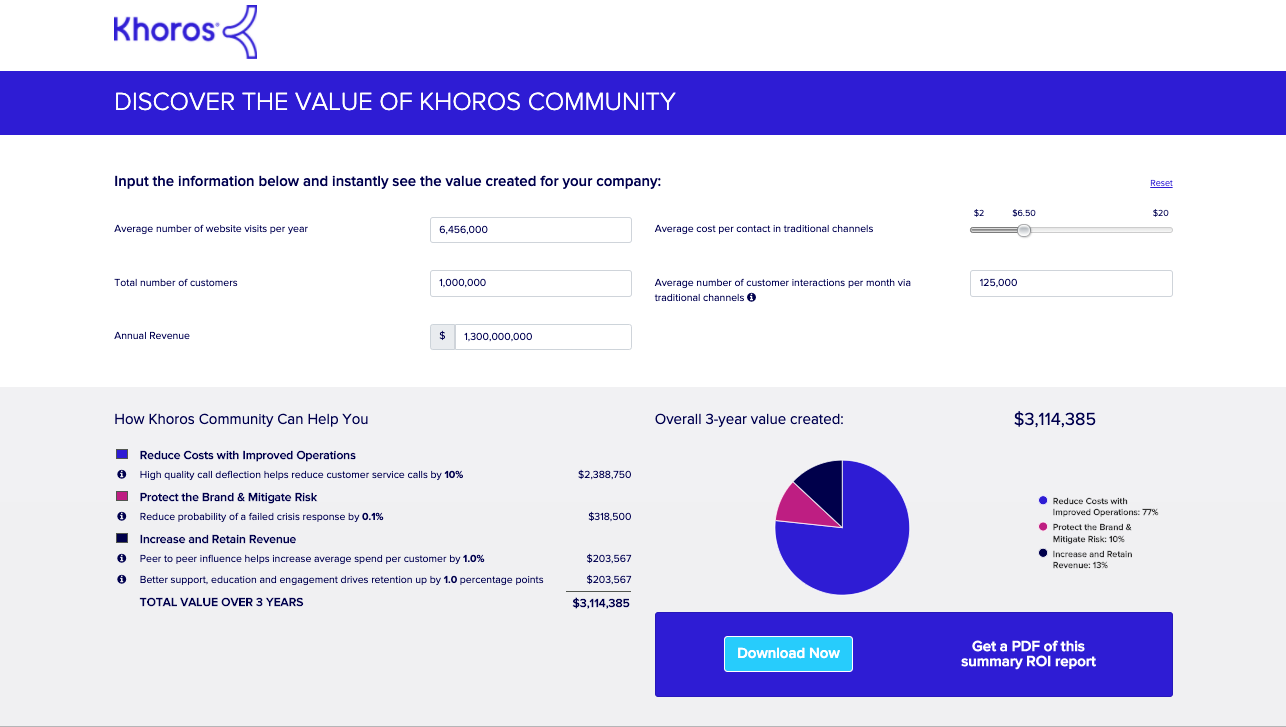This screenshot has height=727, width=1286.
Task: Click the $6.50 slider value label
Action: tap(1023, 213)
